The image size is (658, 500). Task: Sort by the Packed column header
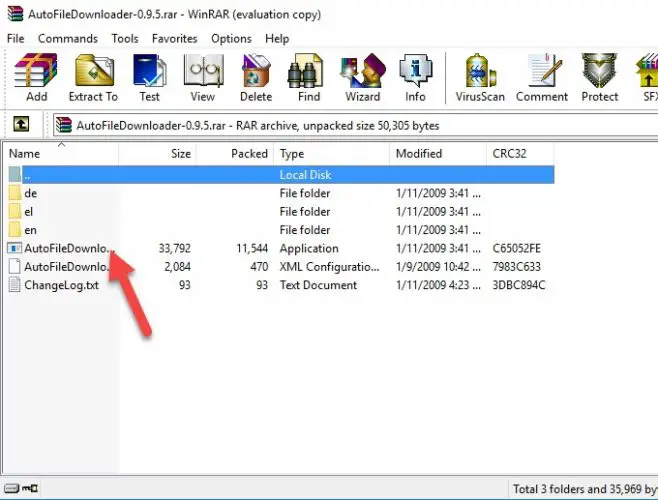pyautogui.click(x=235, y=154)
